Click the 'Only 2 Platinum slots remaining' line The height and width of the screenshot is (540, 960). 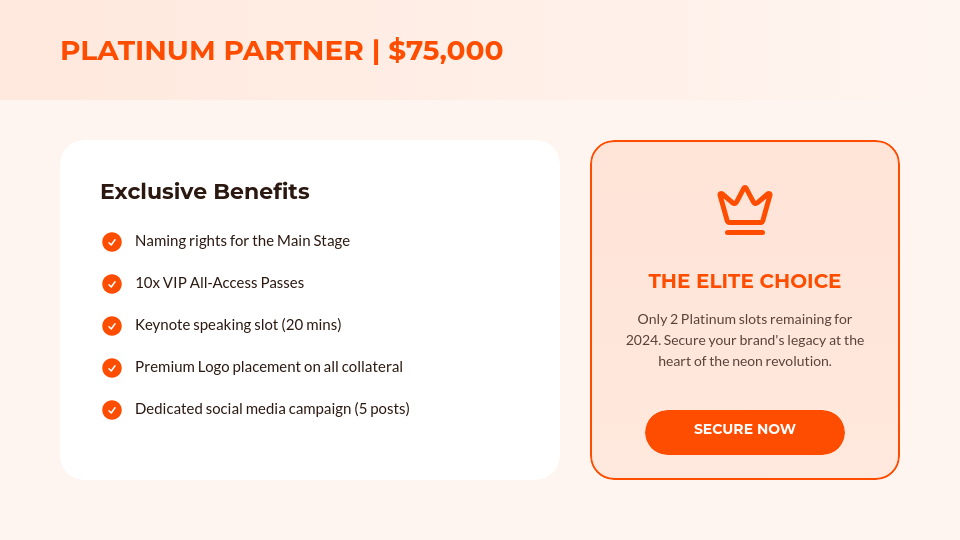coord(745,319)
